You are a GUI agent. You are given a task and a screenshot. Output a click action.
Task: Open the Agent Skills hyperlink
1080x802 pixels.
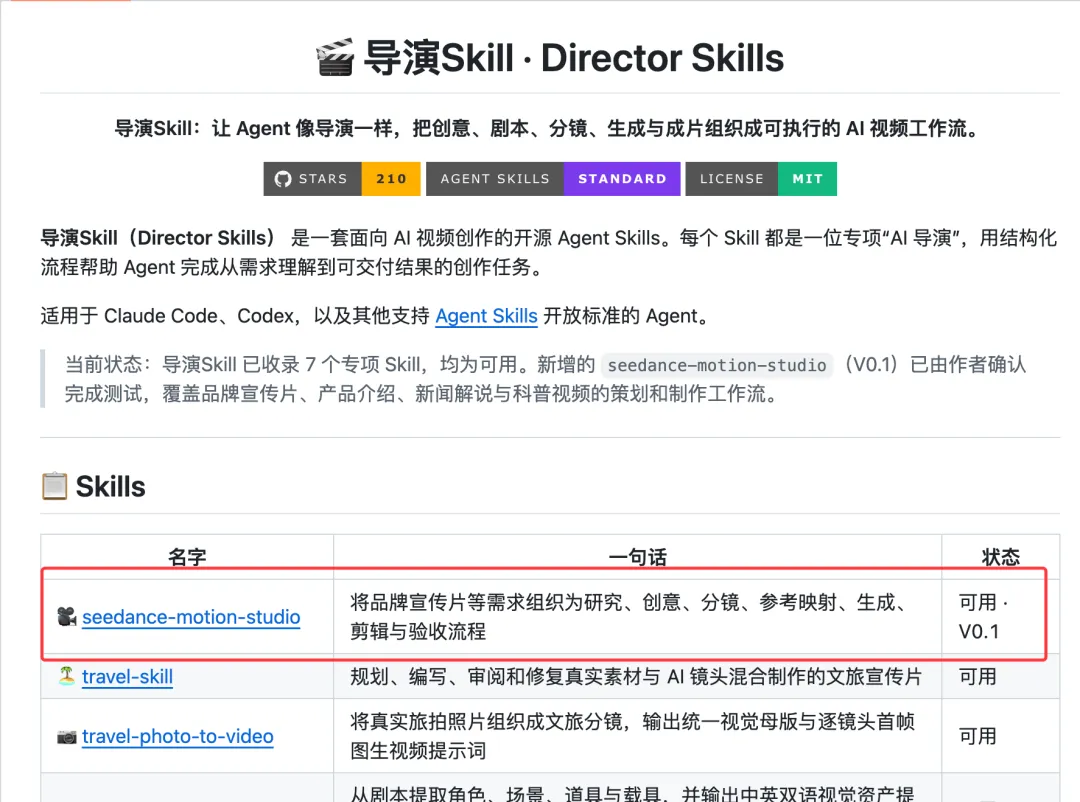(486, 316)
